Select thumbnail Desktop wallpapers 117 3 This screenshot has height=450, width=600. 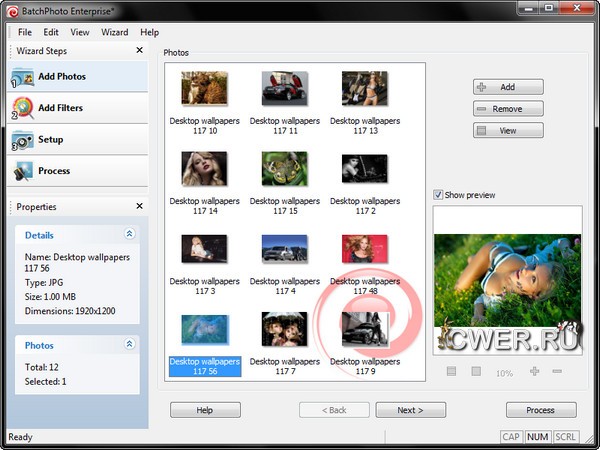(204, 249)
